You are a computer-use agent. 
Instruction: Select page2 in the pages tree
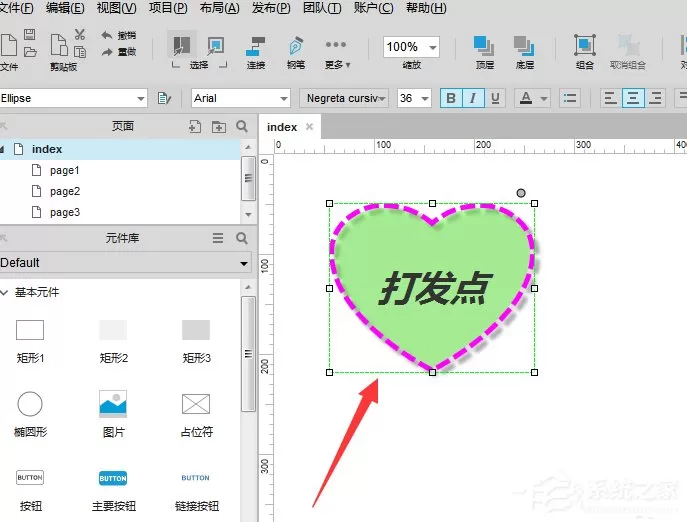(x=65, y=191)
